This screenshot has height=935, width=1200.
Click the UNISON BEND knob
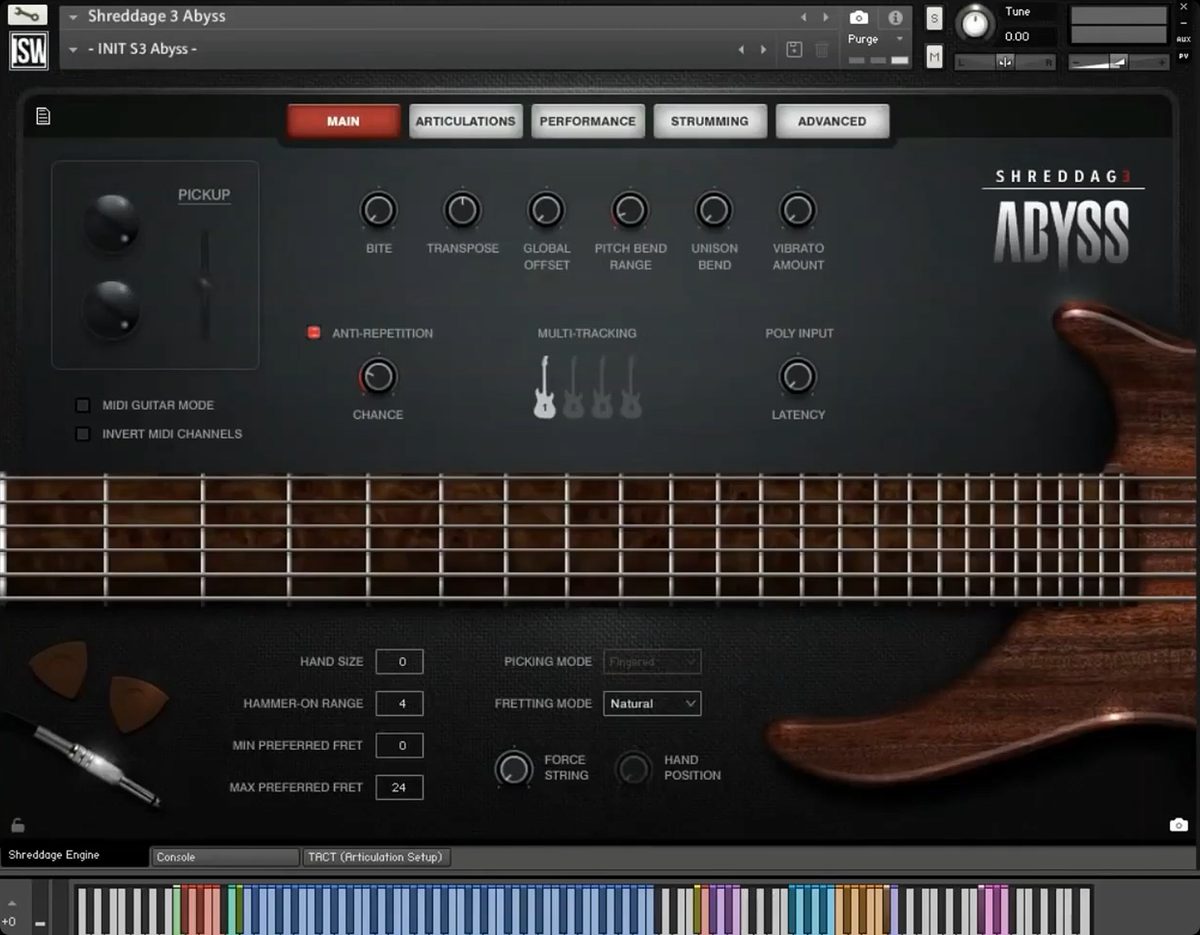click(x=714, y=211)
